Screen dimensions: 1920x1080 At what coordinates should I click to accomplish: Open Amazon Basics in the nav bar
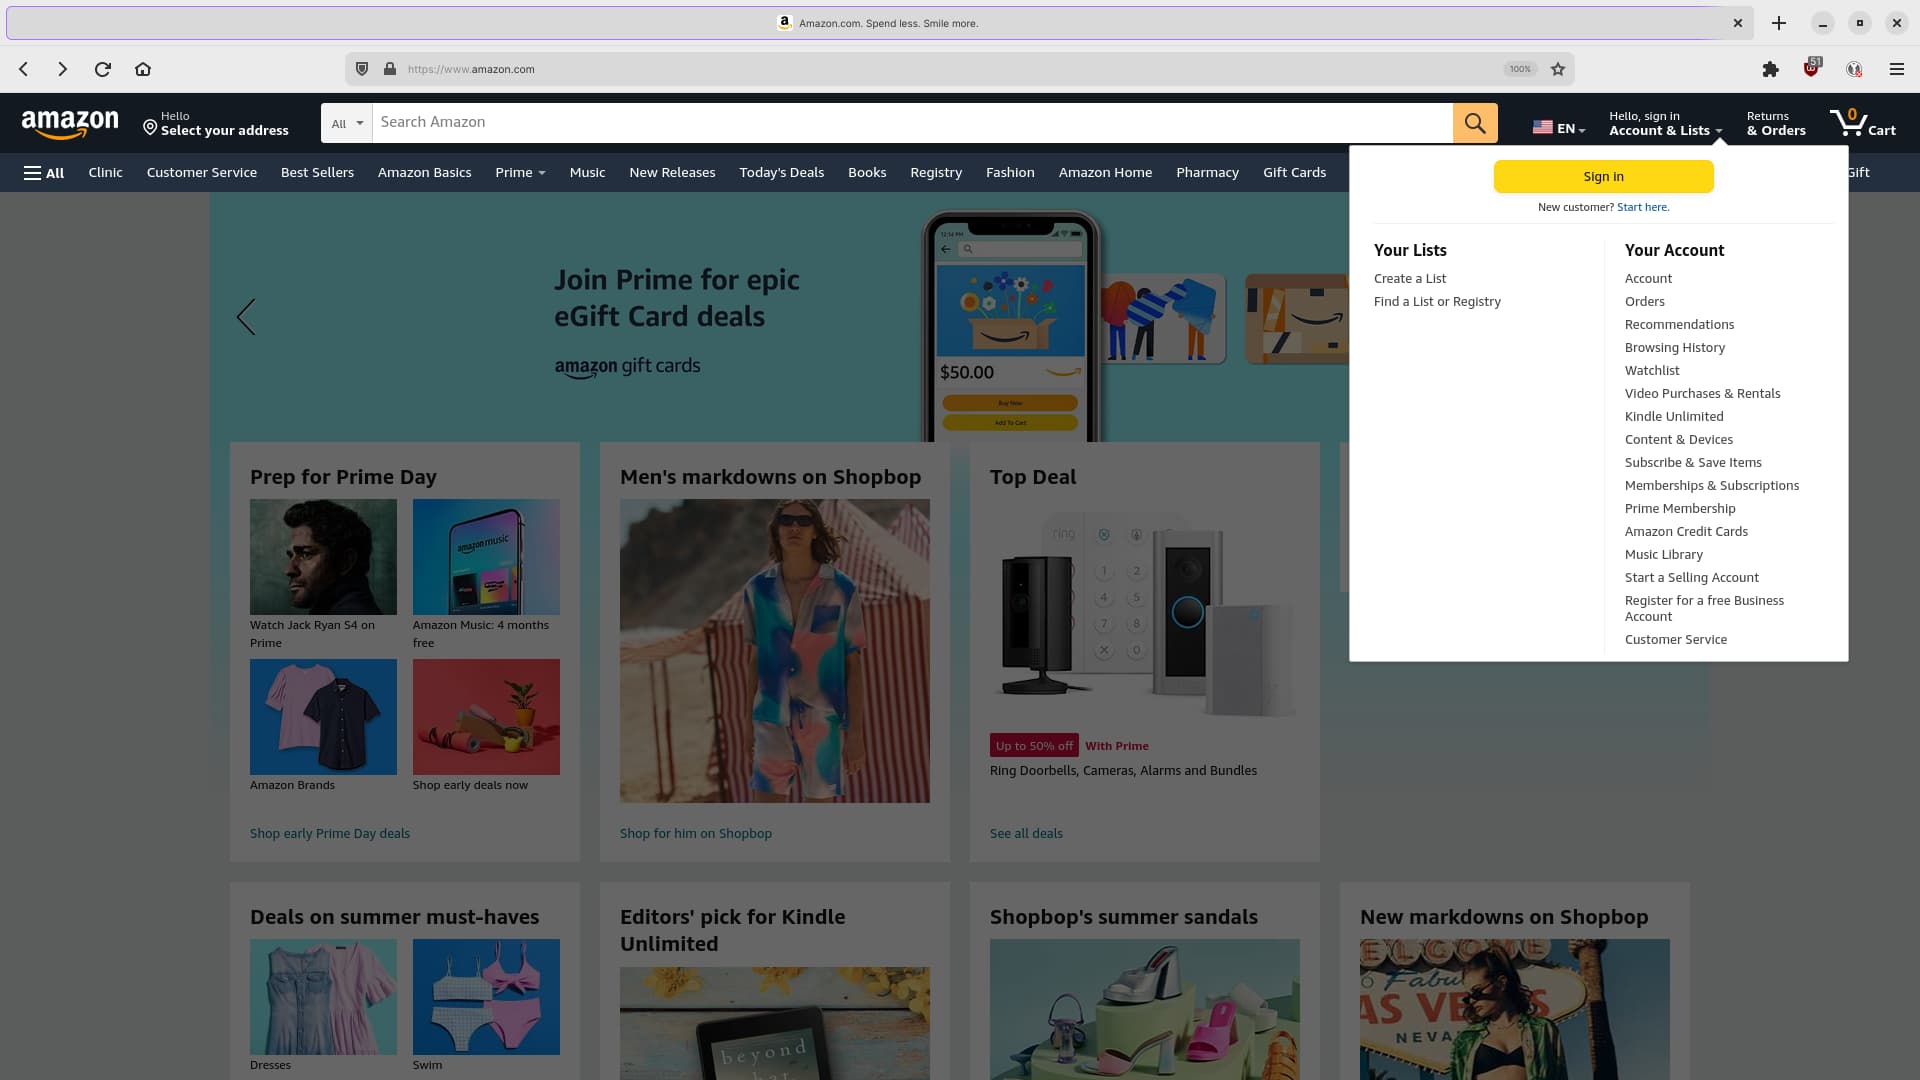[x=424, y=173]
